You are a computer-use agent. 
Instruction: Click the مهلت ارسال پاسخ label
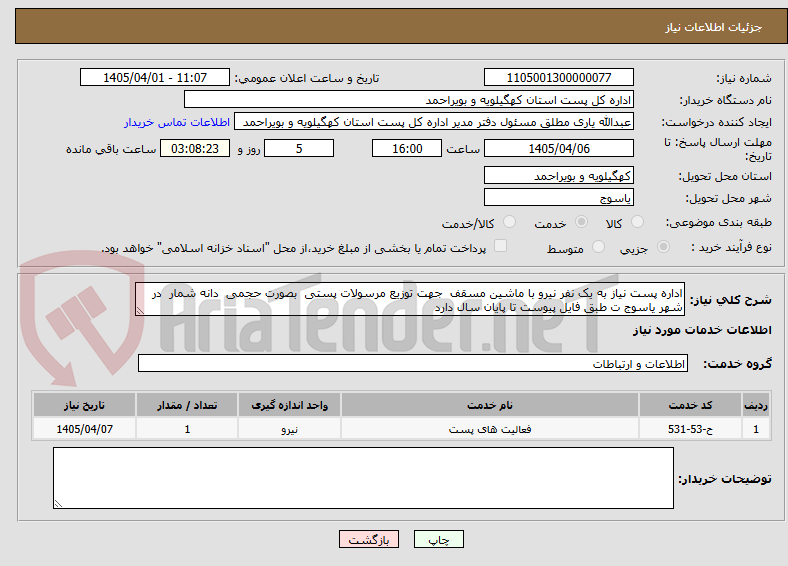point(718,149)
